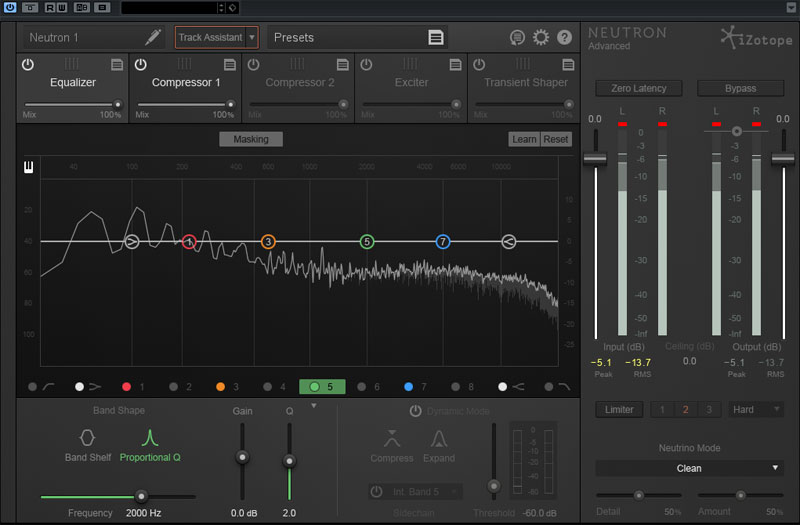This screenshot has width=800, height=525.
Task: Click the A/B compare settings icon
Action: (x=82, y=7)
